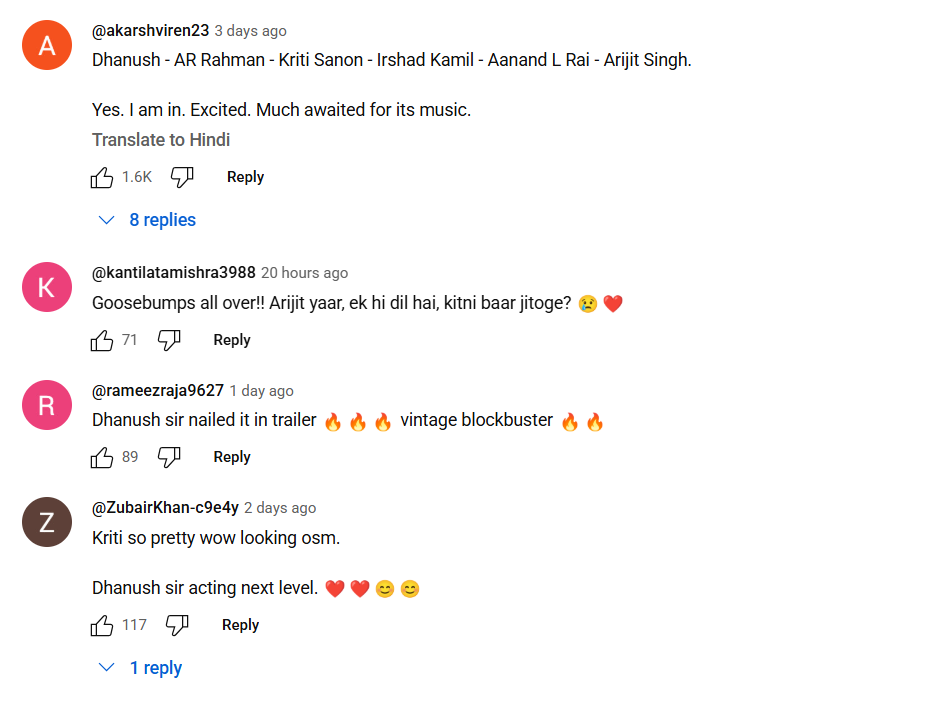Open the brown 'Z' profile avatar

point(46,522)
